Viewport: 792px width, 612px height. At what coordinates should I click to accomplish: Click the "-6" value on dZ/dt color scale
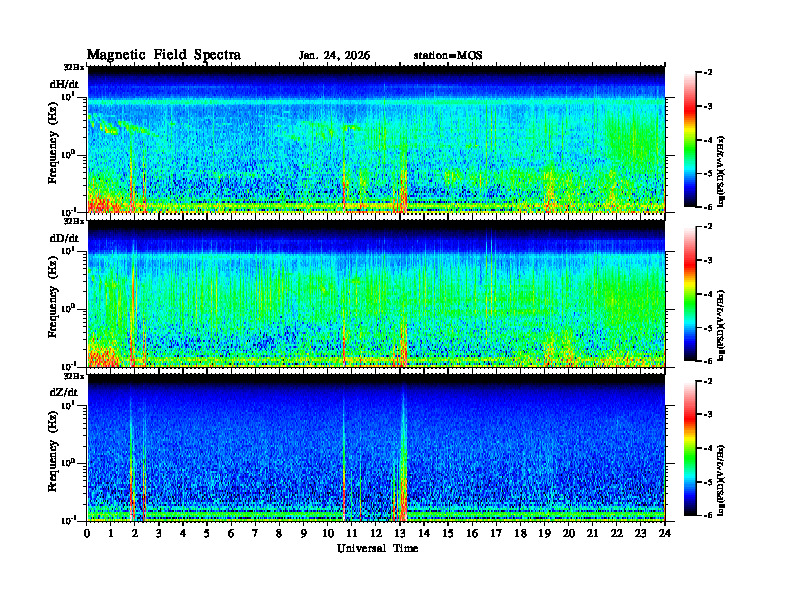tap(708, 516)
